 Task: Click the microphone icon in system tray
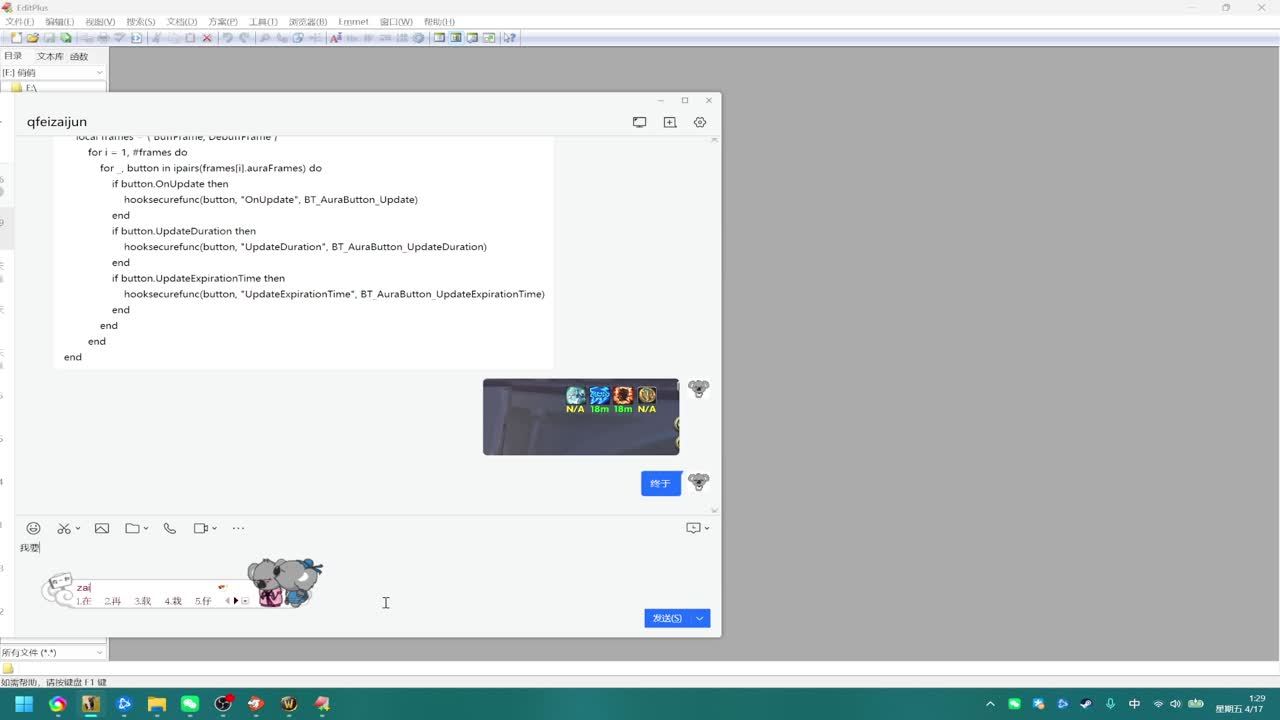[x=1110, y=704]
